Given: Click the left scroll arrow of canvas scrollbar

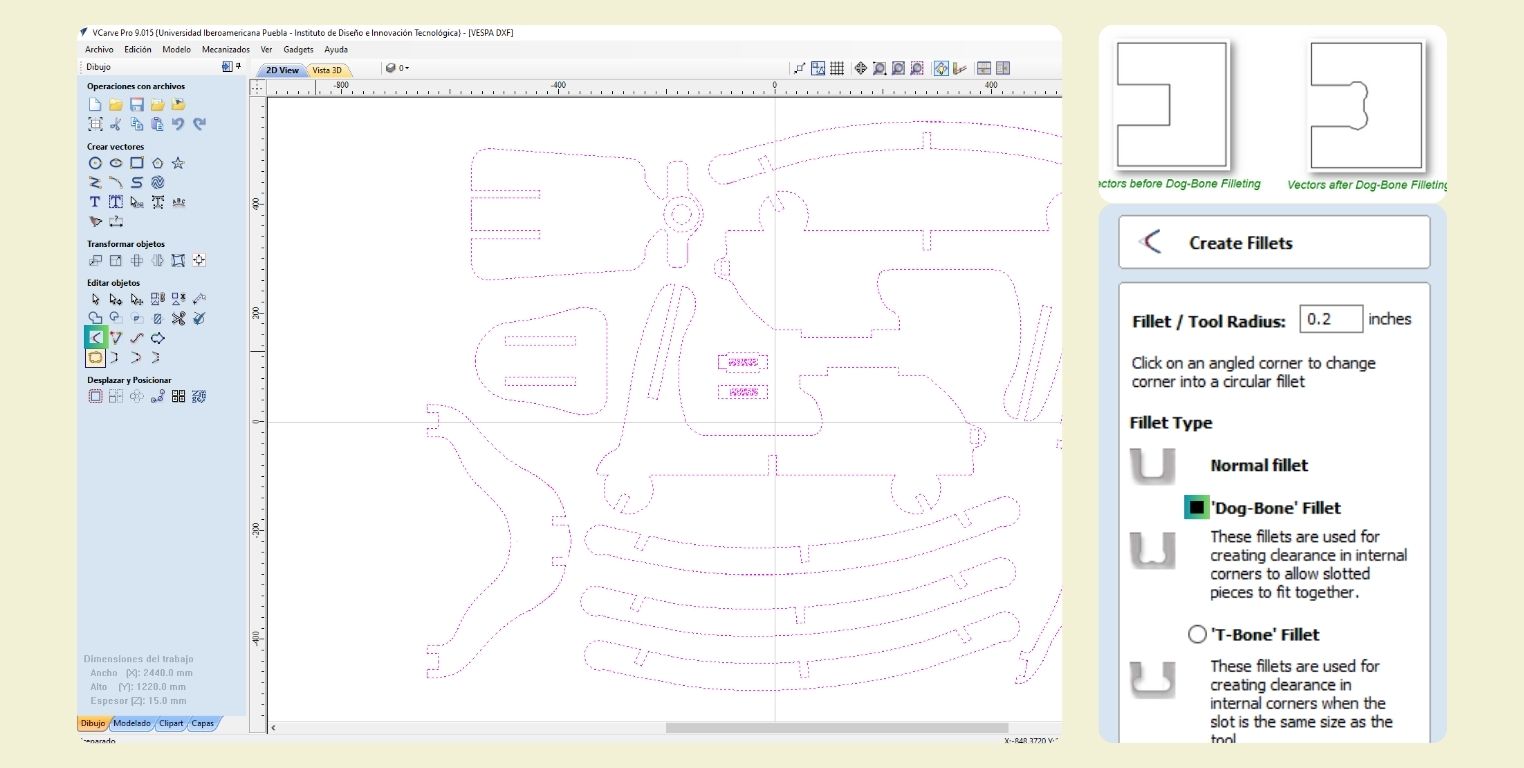Looking at the screenshot, I should tap(273, 728).
